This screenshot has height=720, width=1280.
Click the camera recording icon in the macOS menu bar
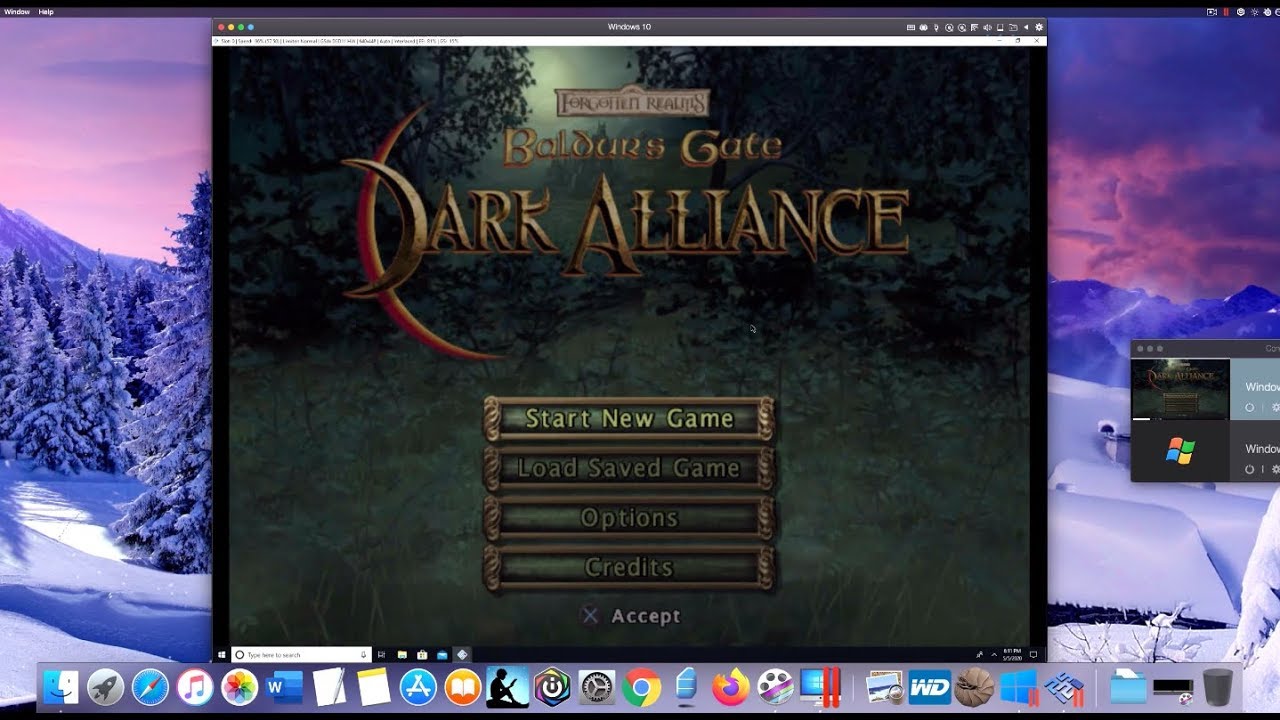tap(1212, 12)
